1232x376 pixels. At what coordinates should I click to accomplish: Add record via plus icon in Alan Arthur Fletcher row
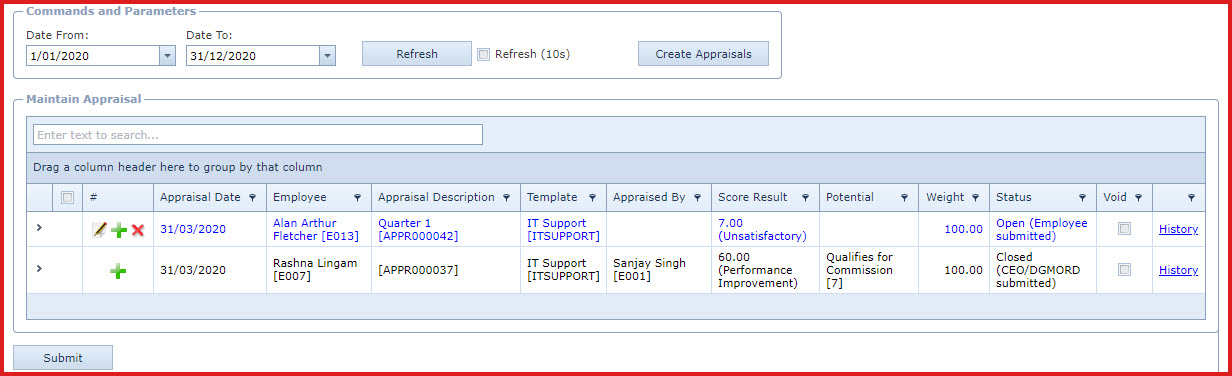119,230
